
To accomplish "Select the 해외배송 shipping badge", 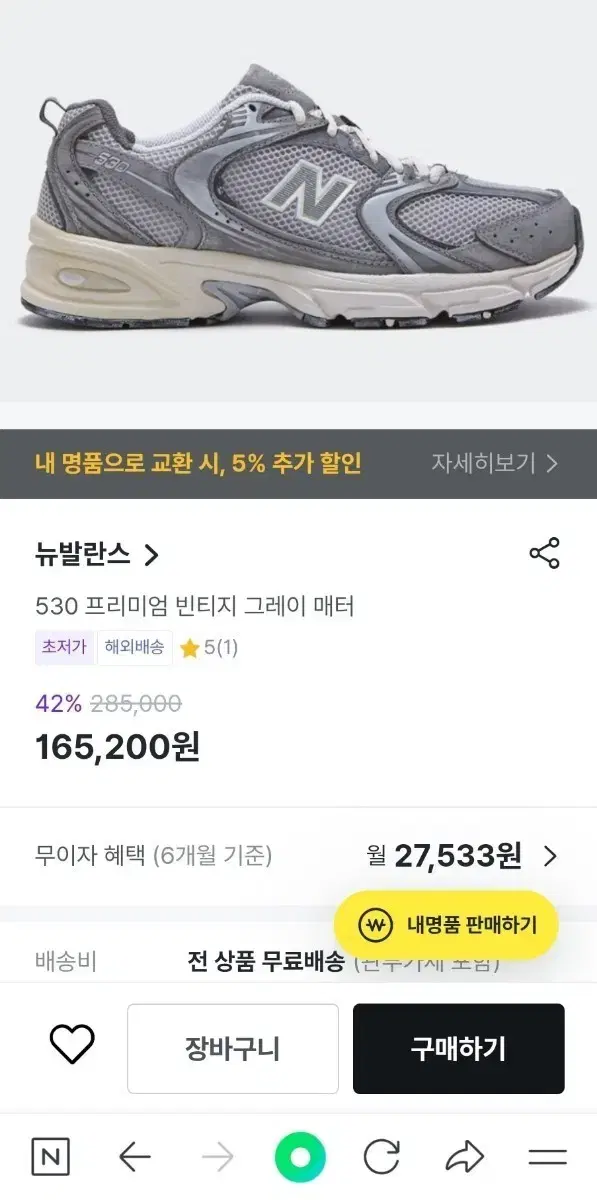I will [133, 648].
